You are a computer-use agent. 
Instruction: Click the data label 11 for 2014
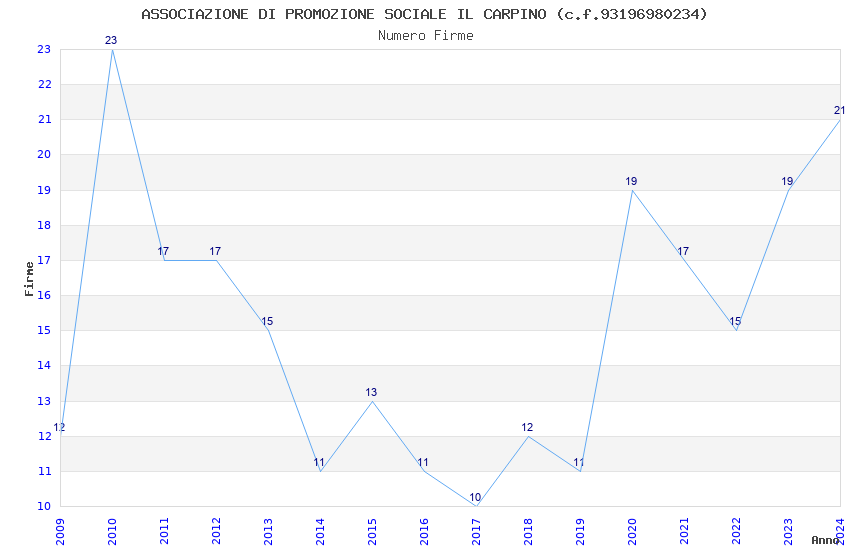point(319,463)
